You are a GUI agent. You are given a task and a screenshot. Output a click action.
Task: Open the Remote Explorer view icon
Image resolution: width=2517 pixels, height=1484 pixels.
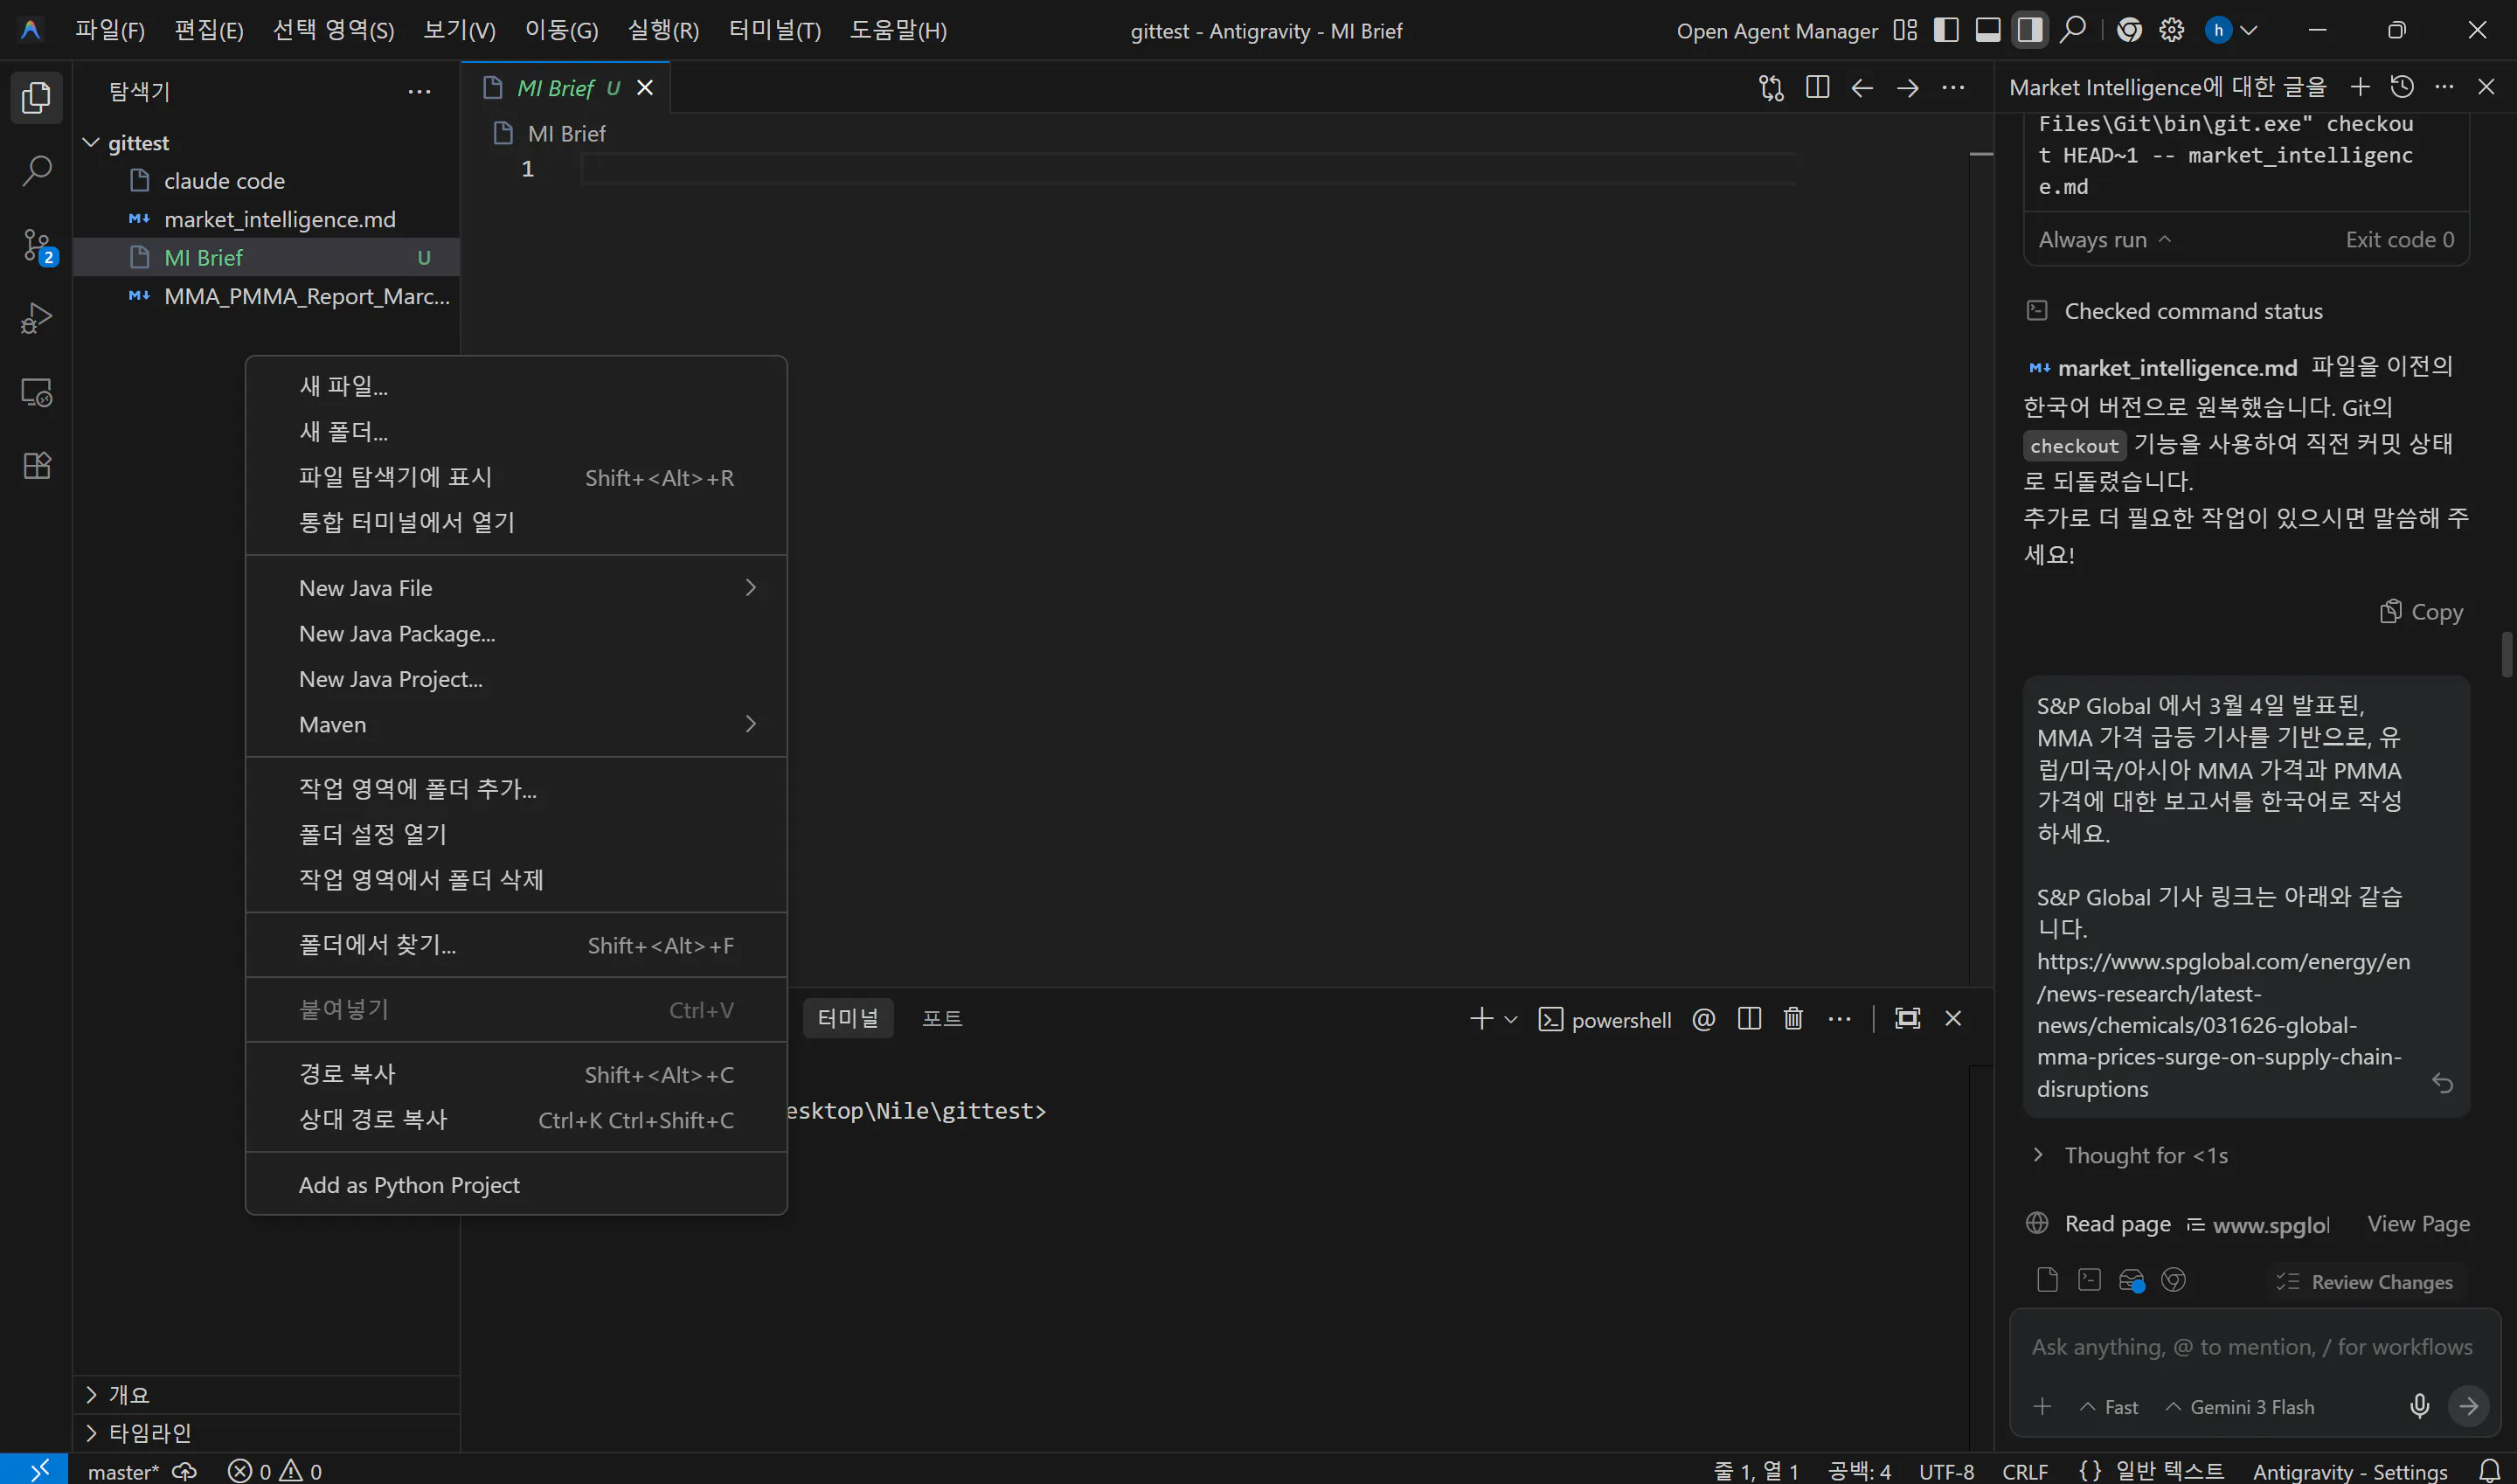36,392
